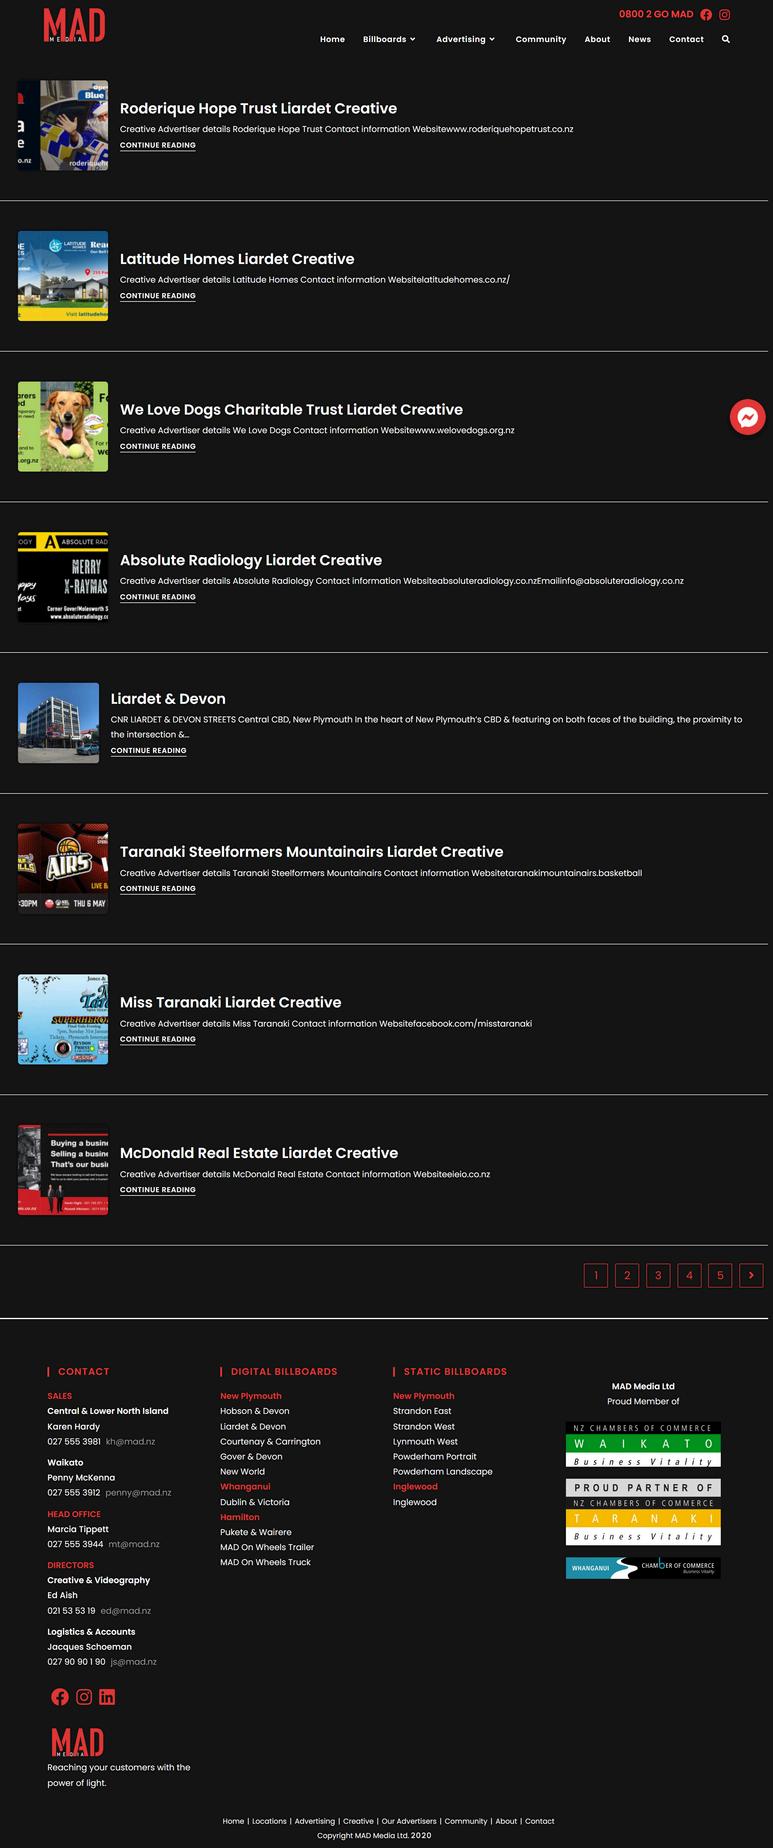Open Locations in footer menu
Viewport: 773px width, 1848px height.
tap(269, 1821)
